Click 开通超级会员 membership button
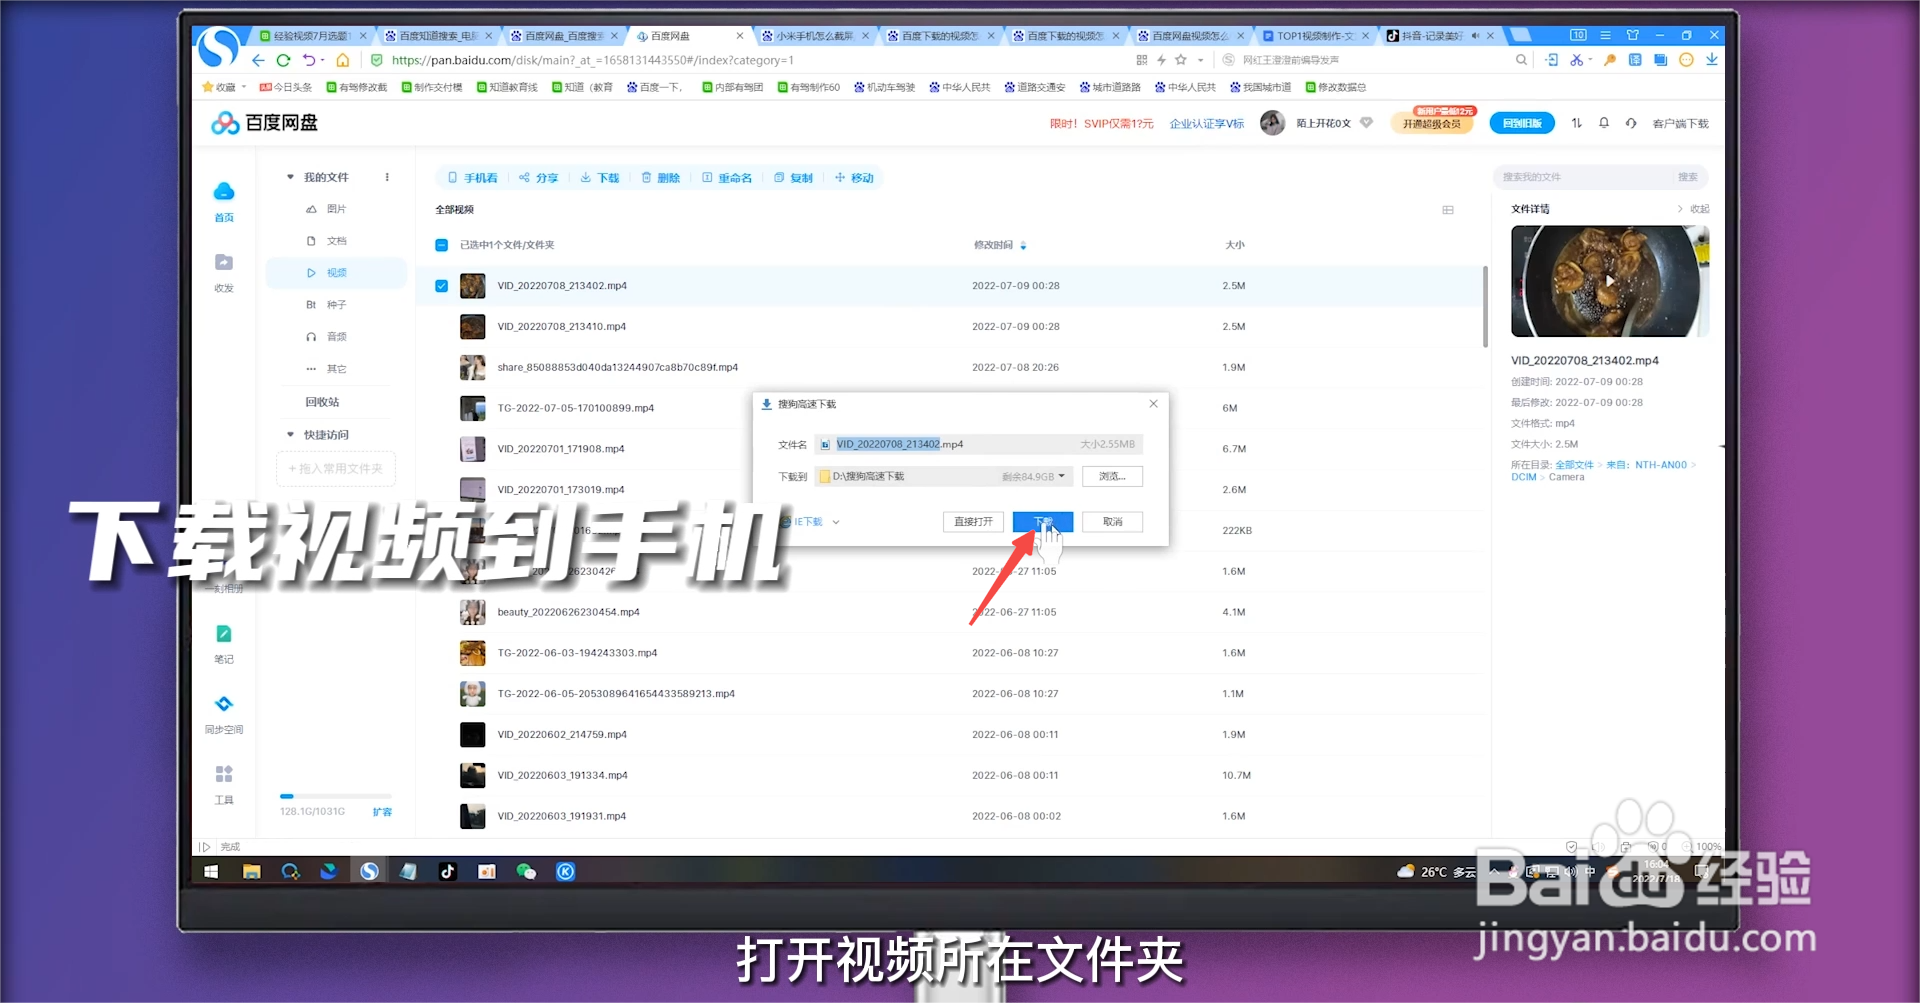 tap(1432, 123)
